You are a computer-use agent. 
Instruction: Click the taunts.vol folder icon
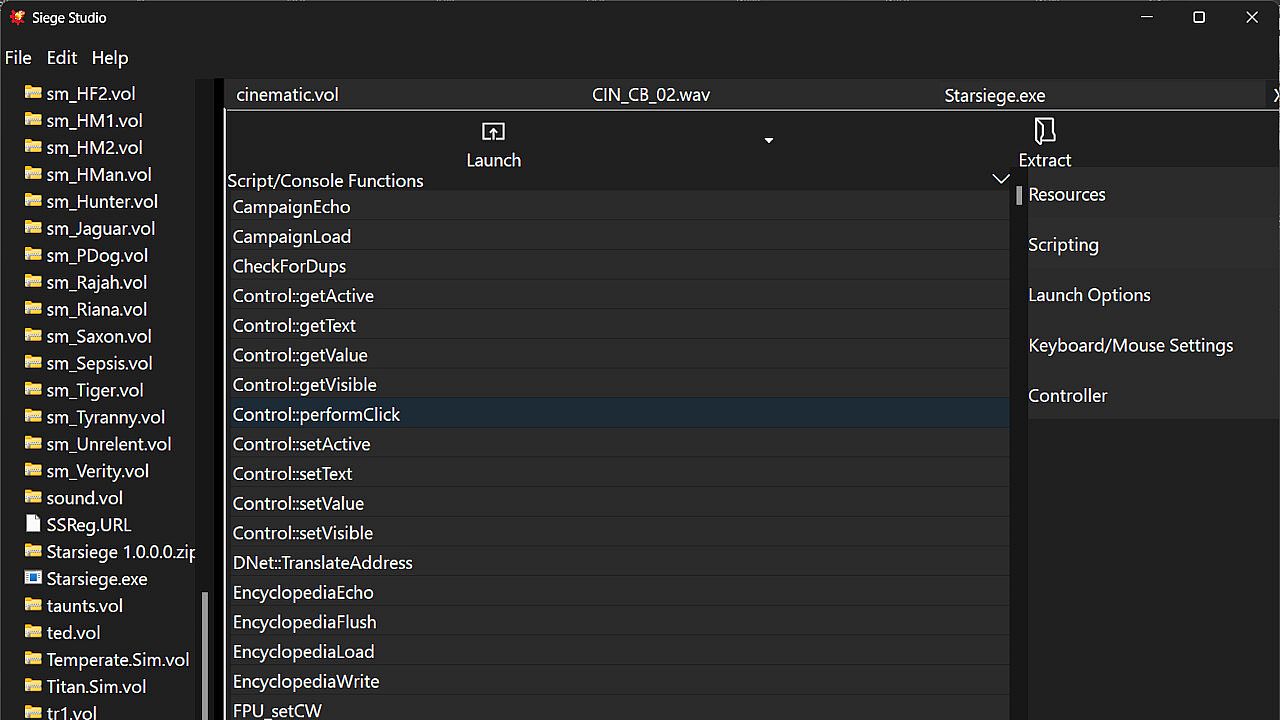[x=33, y=606]
